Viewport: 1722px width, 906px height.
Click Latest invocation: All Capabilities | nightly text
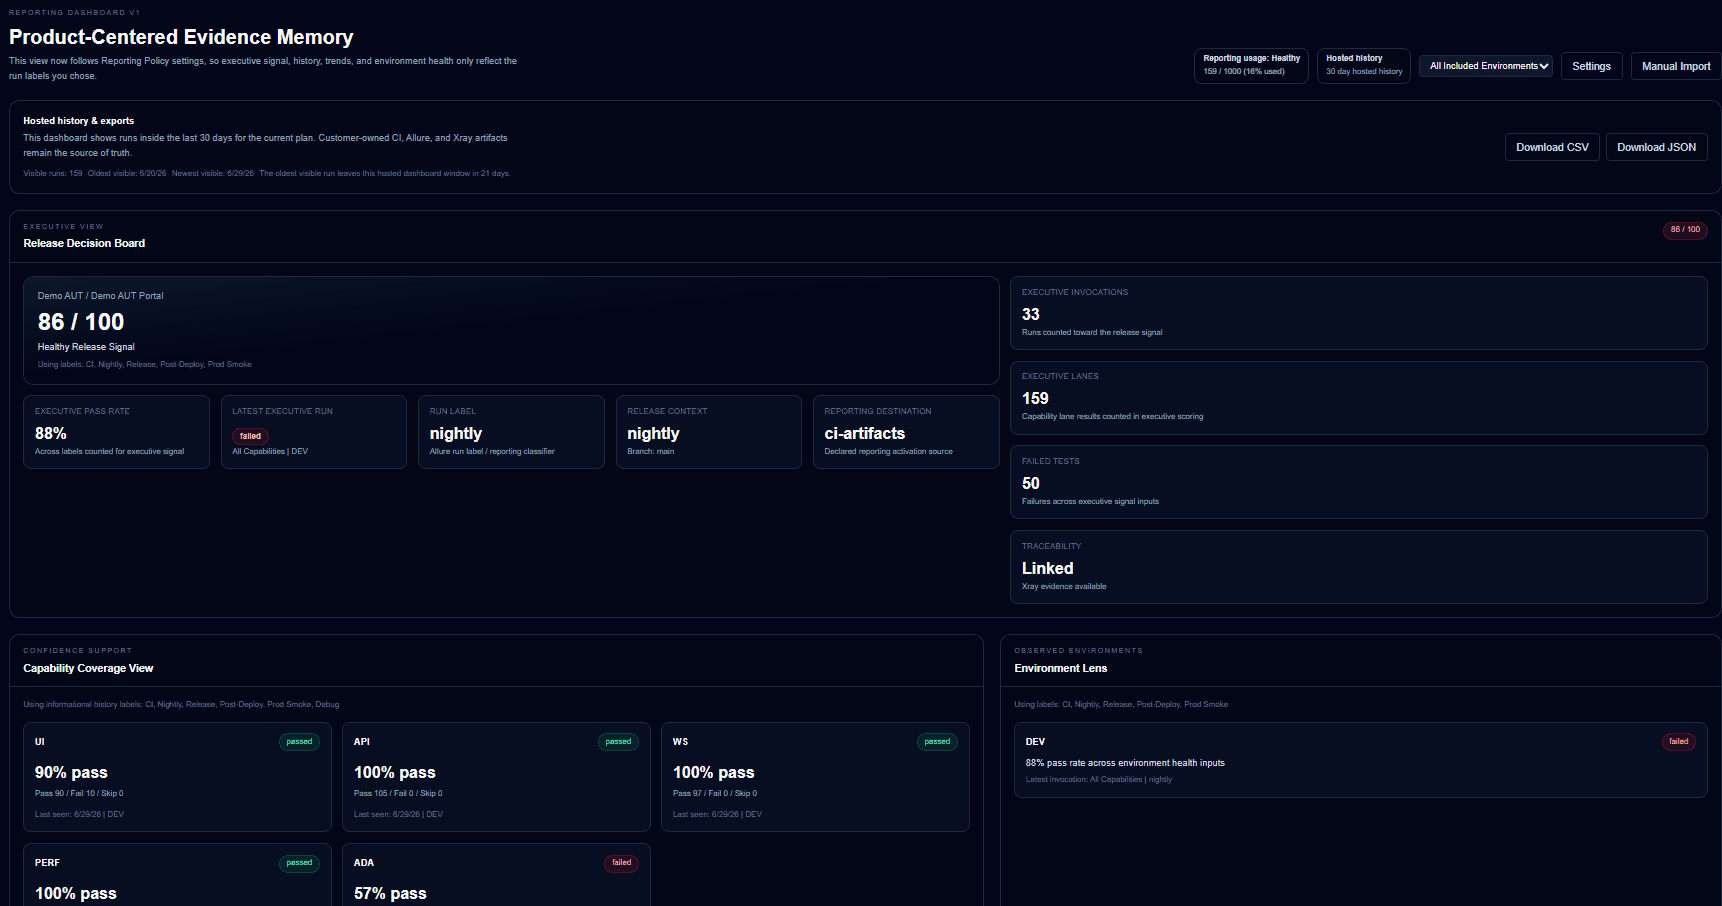pyautogui.click(x=1099, y=780)
